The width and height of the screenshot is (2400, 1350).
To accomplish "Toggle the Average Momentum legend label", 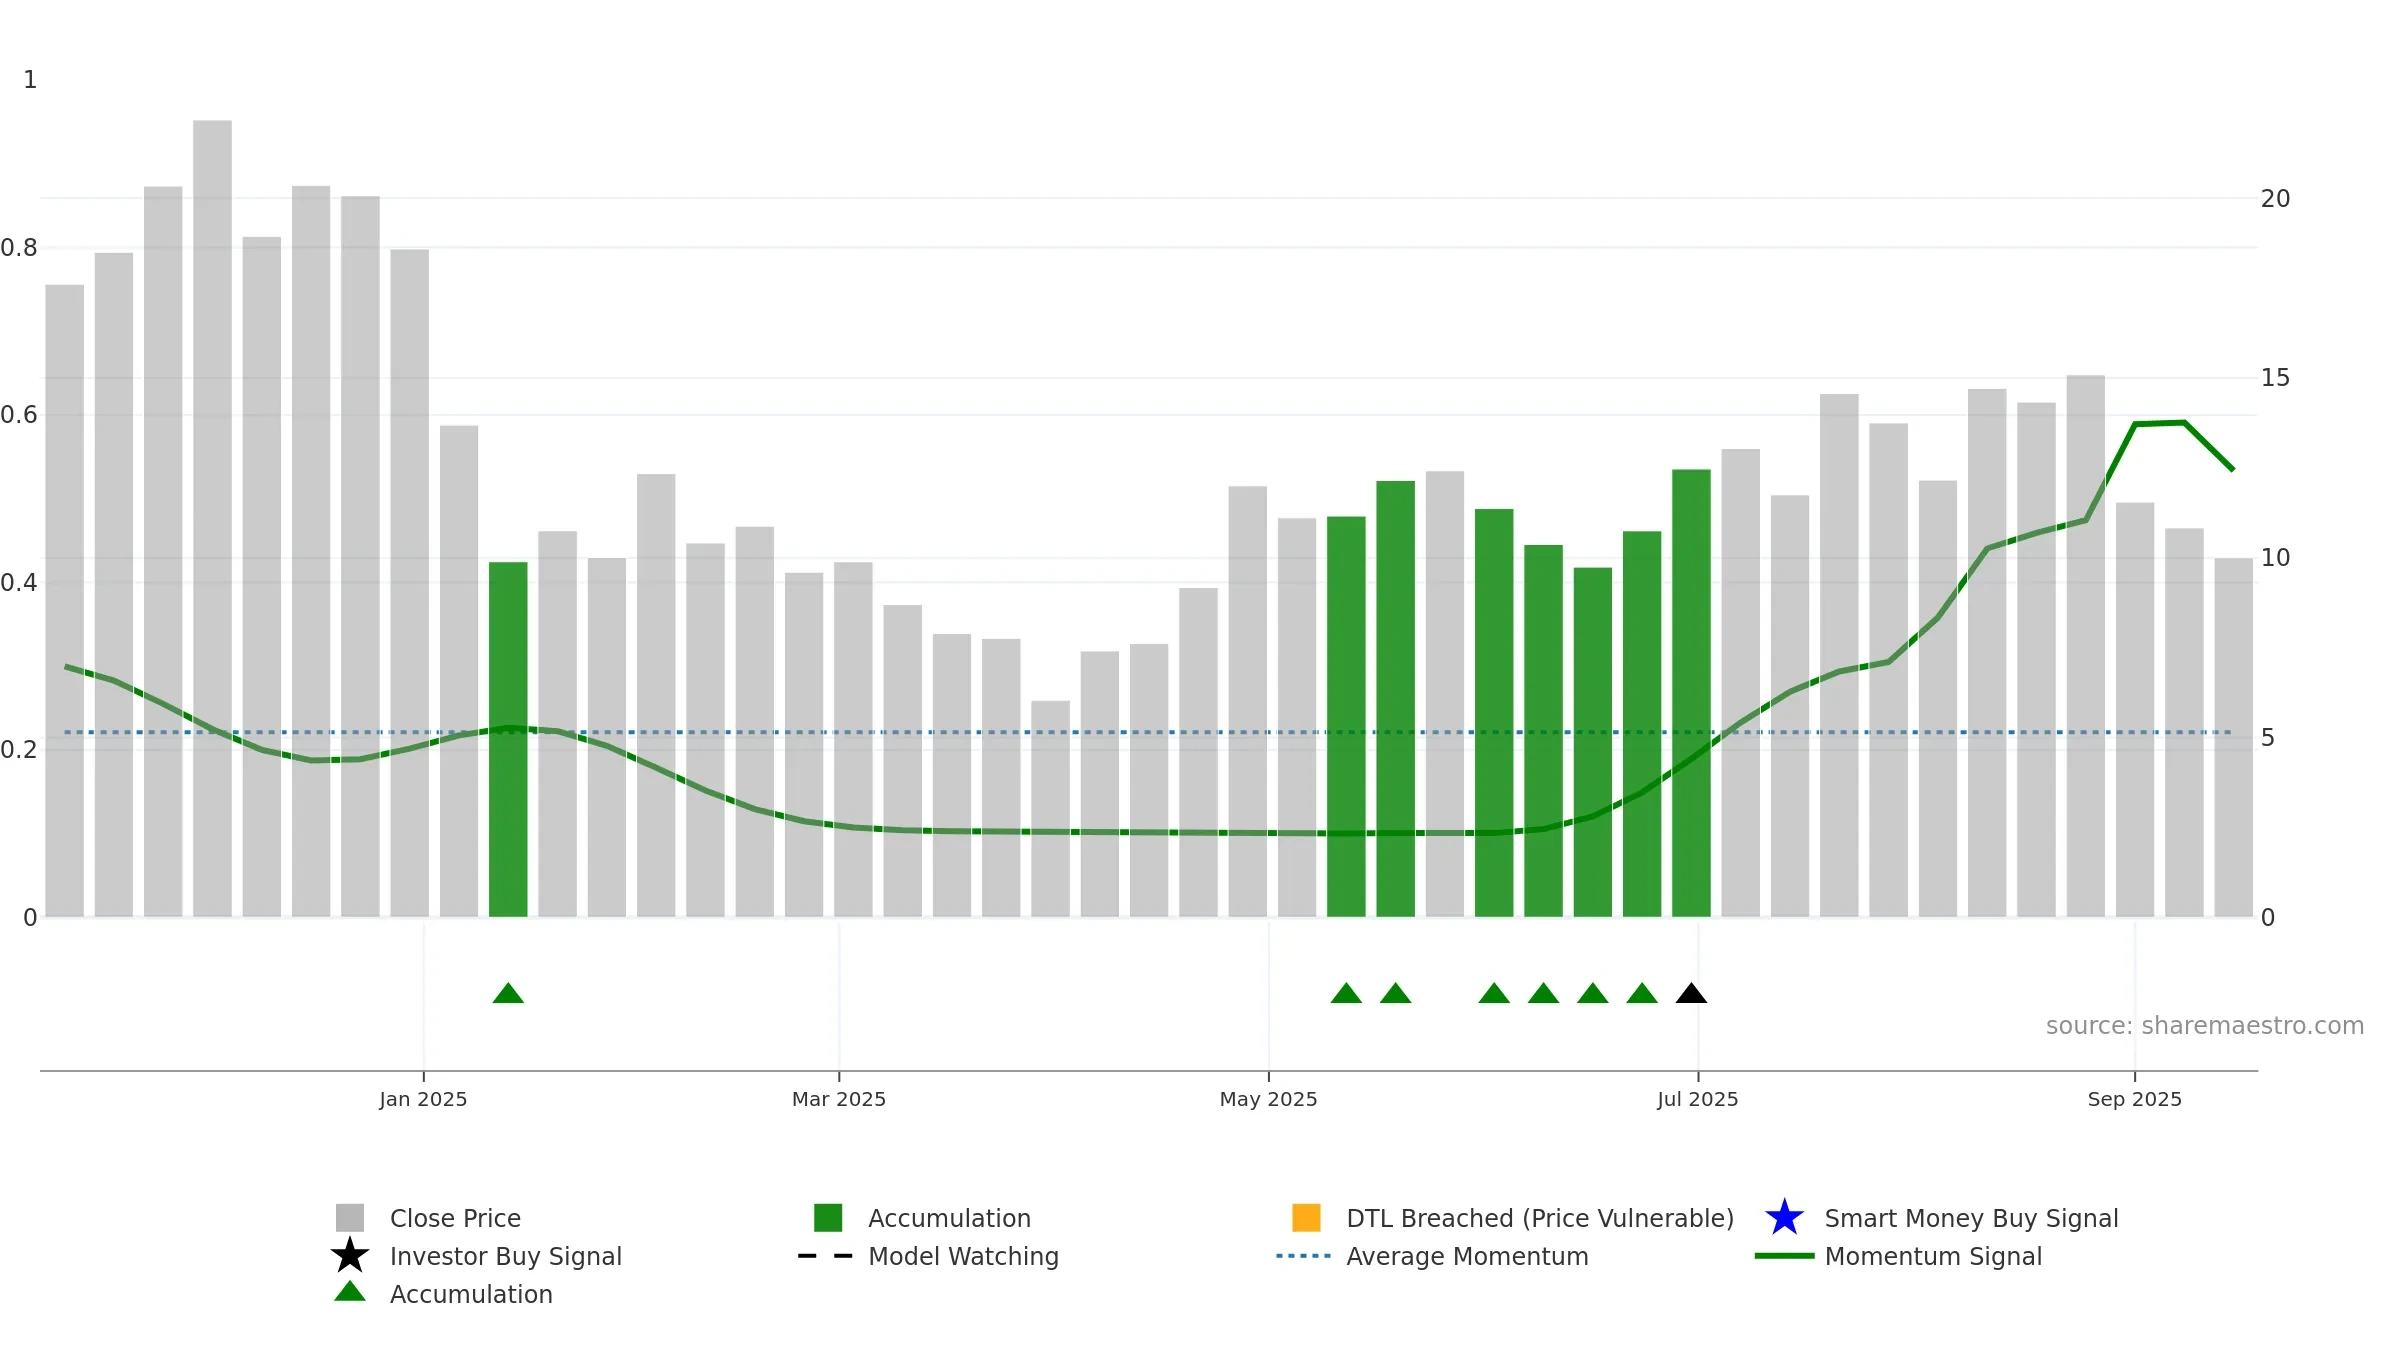I will [1467, 1256].
